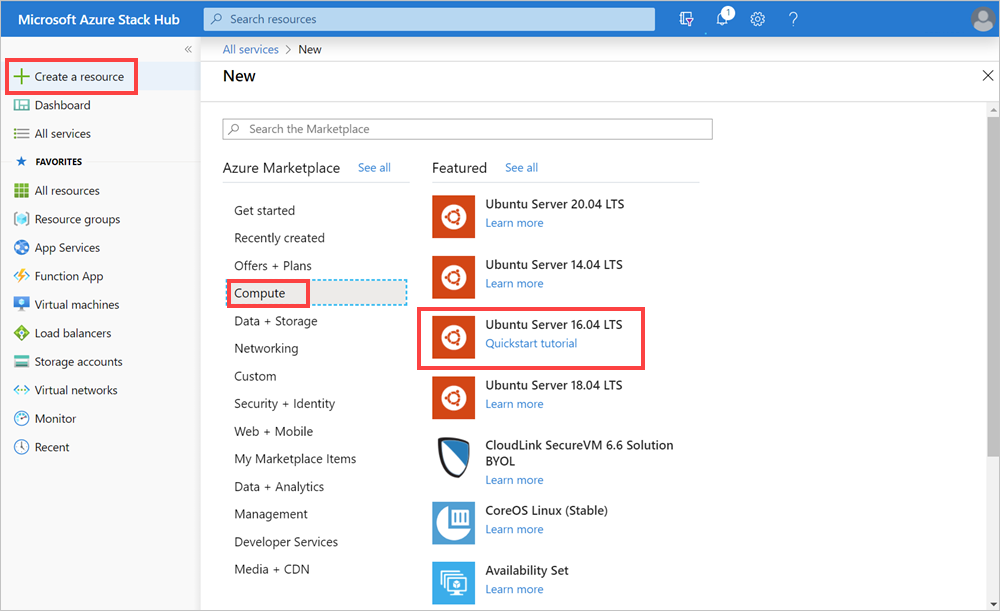Choose the Networking marketplace category
Screen dimensions: 1000x611
click(266, 349)
